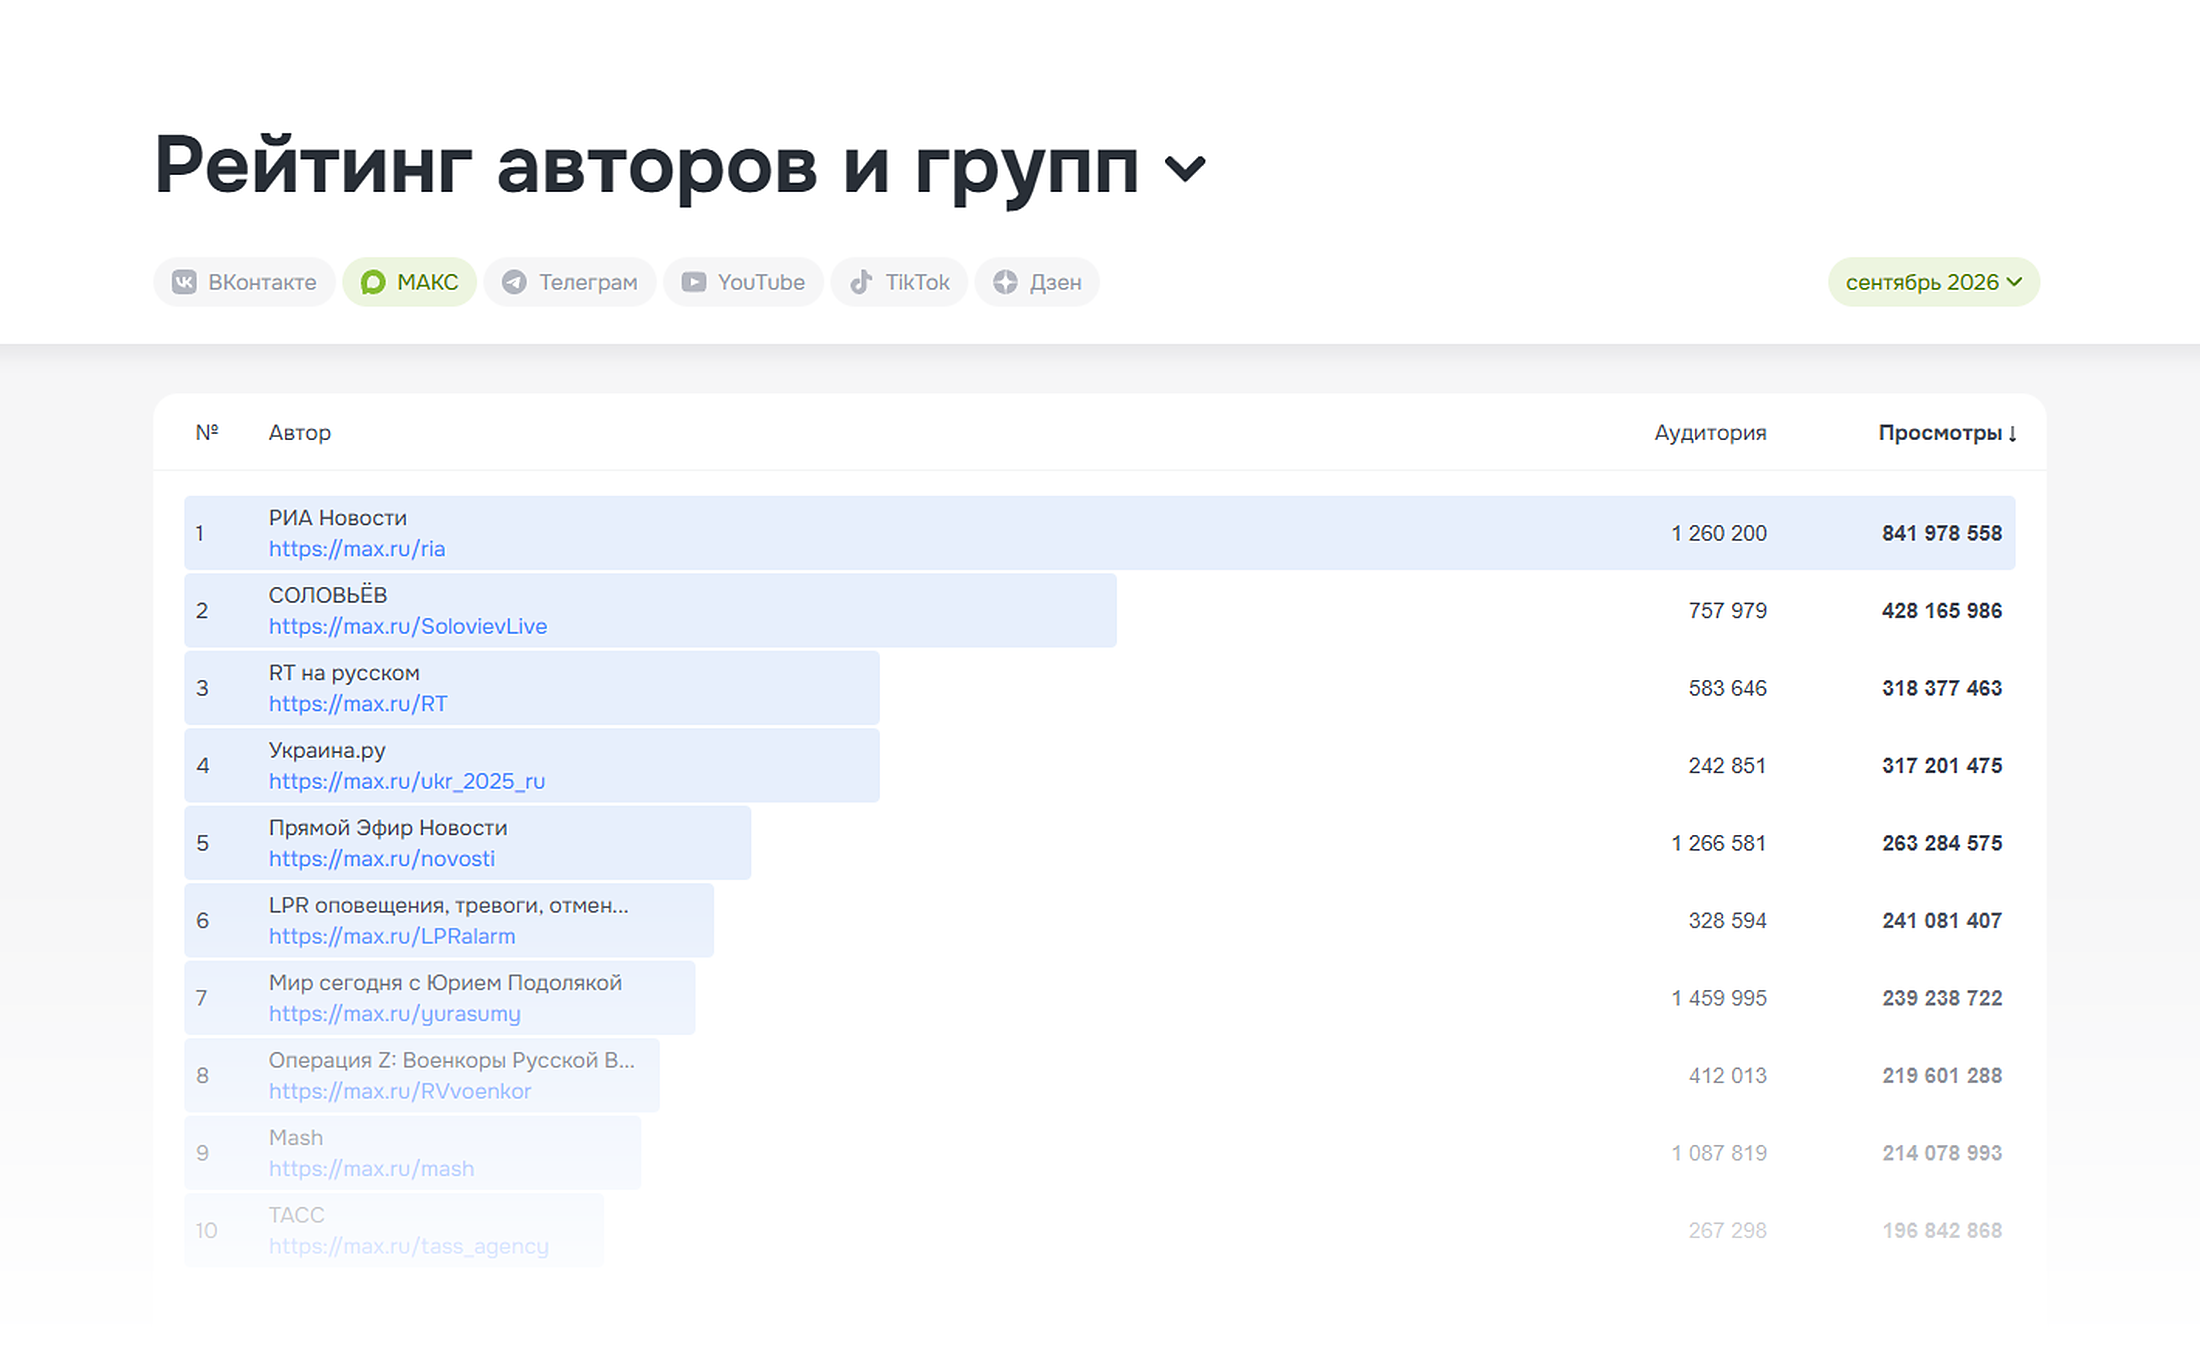Click views value 214 078 993
The width and height of the screenshot is (2200, 1351).
click(x=1942, y=1153)
